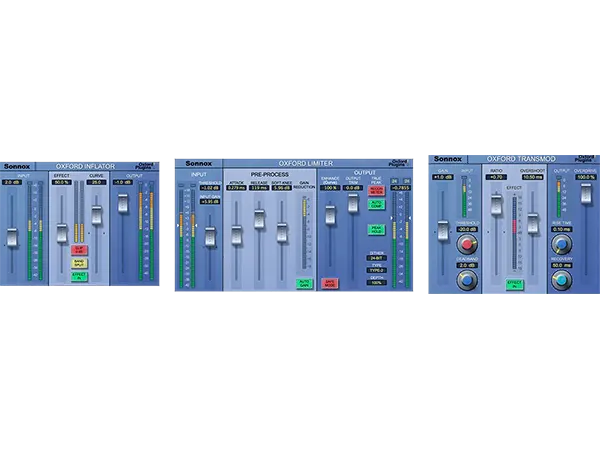Screen dimensions: 600x450
Task: Click Limiter Release value field
Action: (259, 188)
